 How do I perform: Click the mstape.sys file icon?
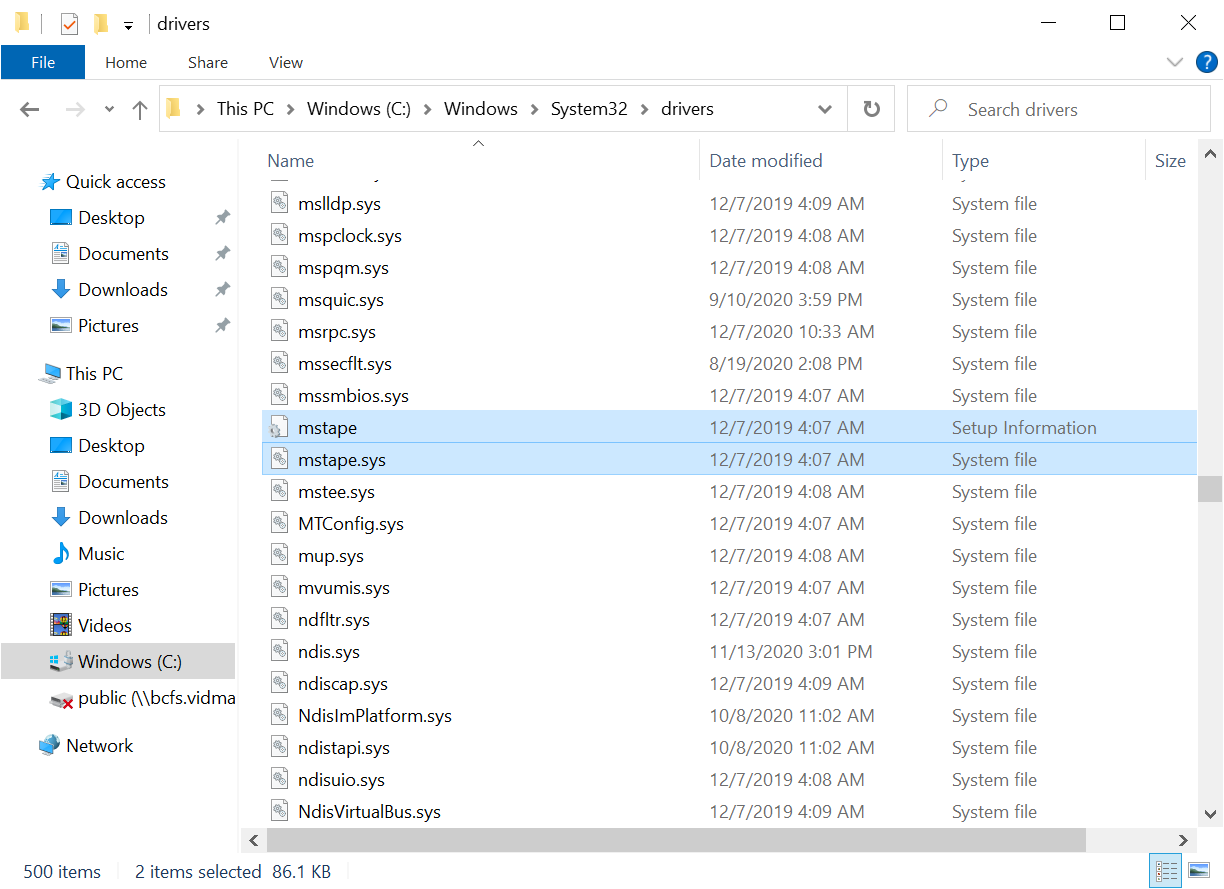(279, 460)
